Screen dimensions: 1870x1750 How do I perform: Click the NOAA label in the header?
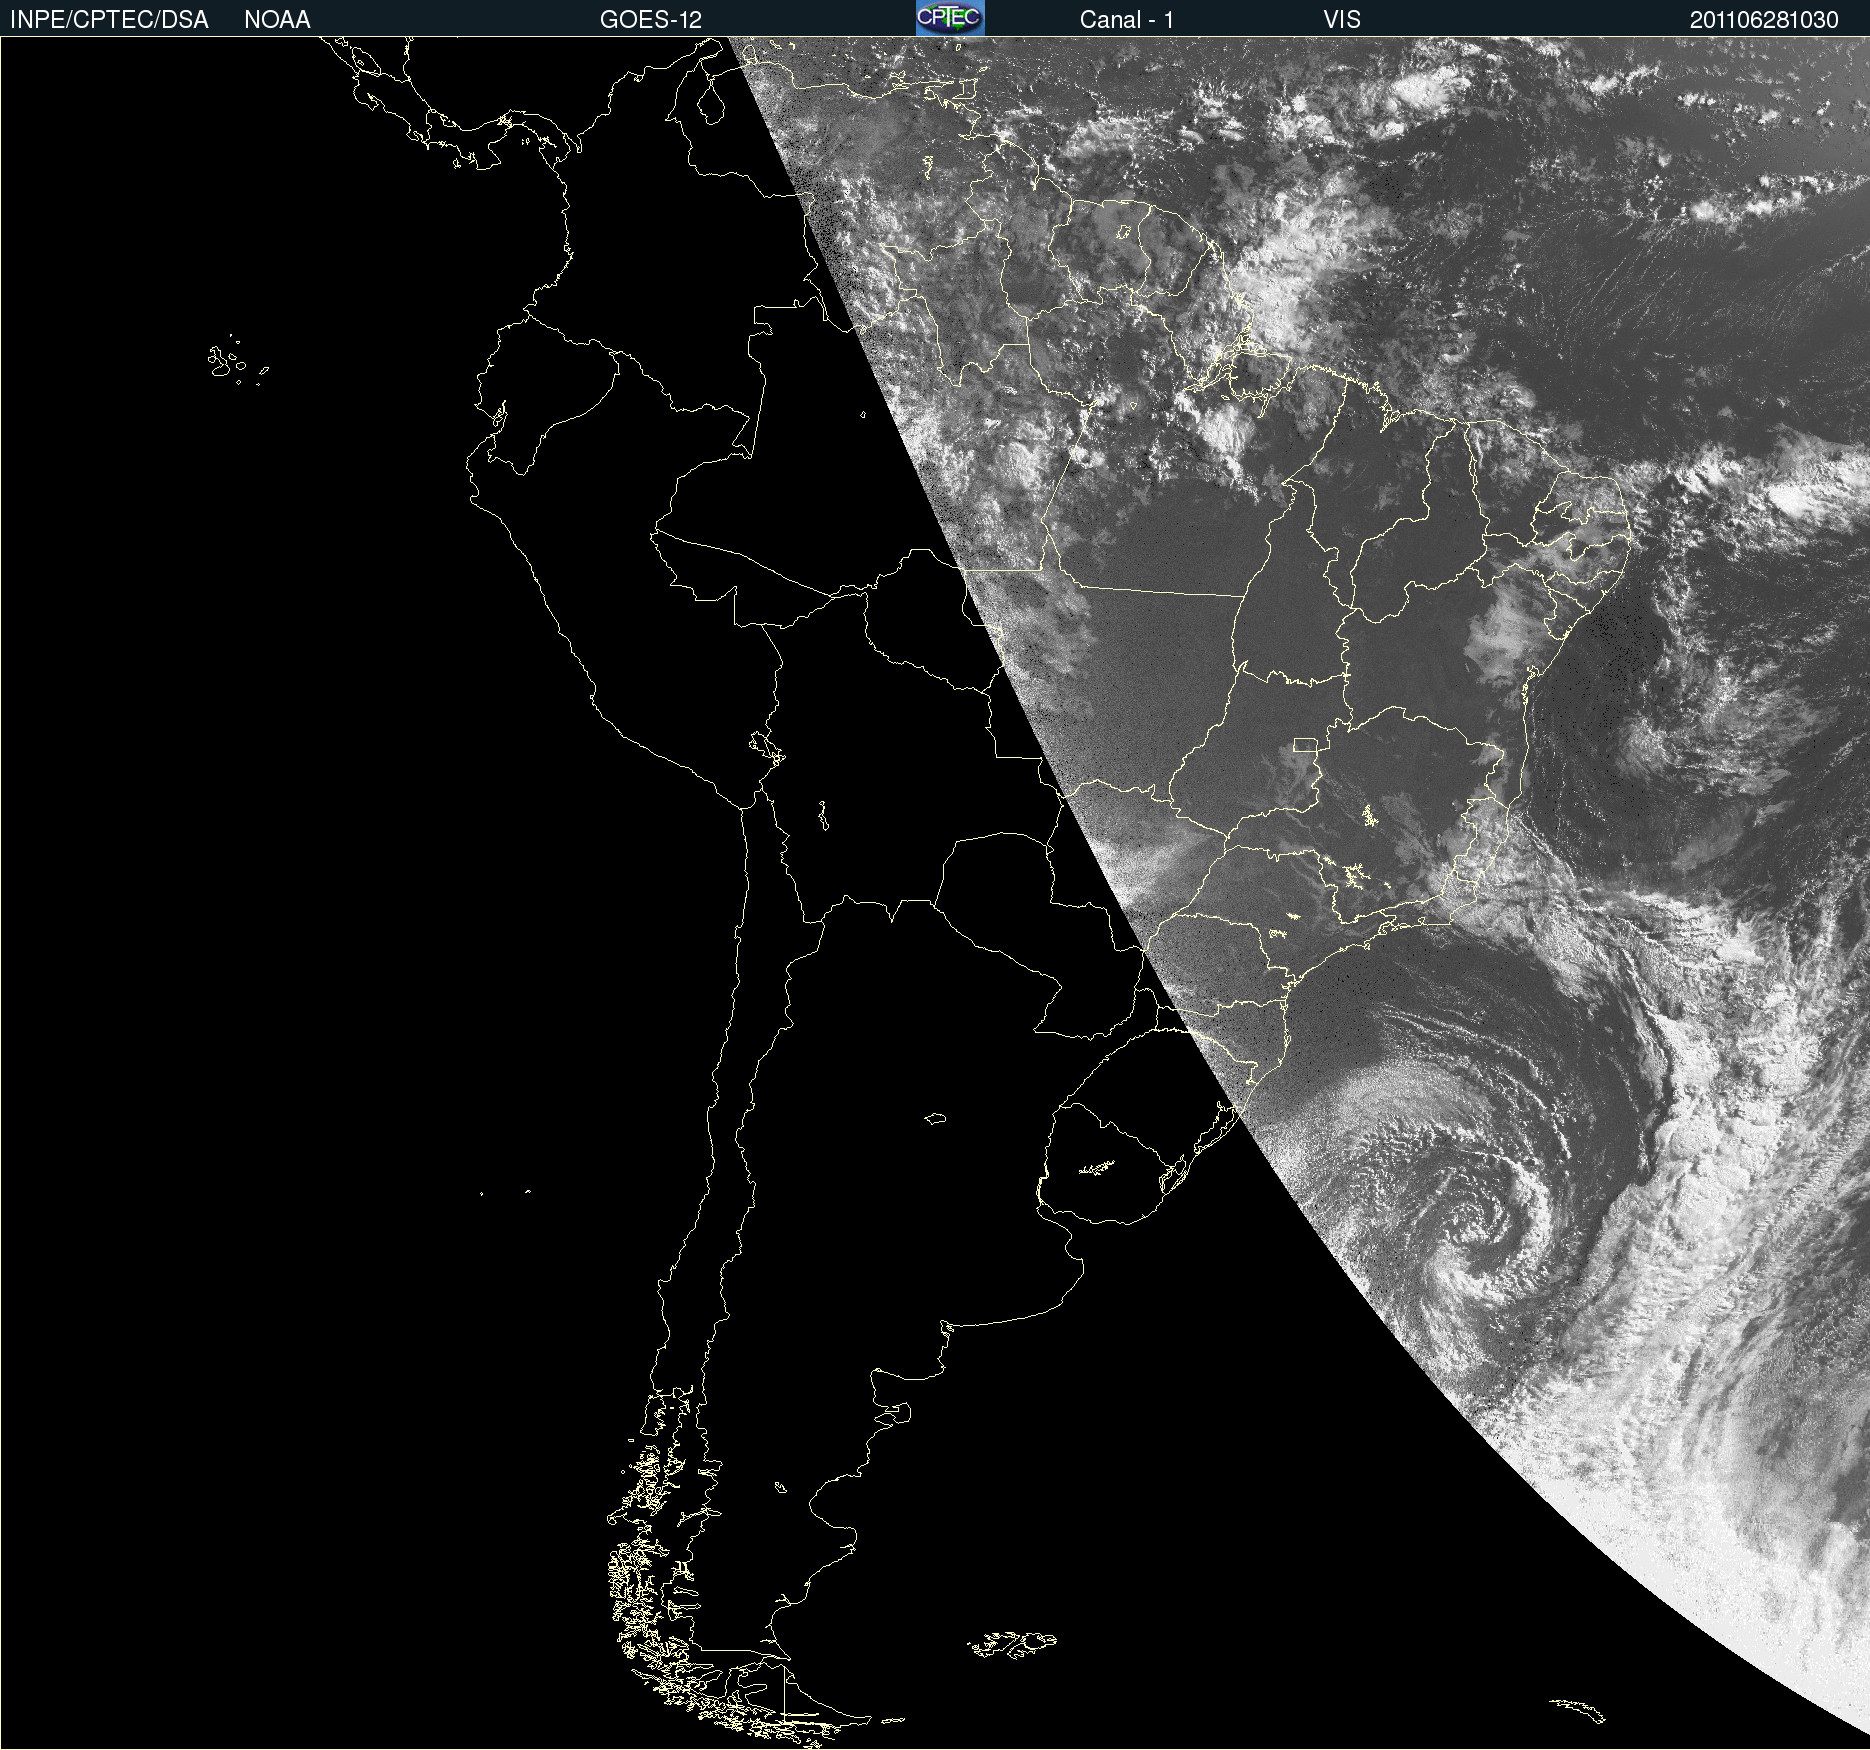click(277, 20)
